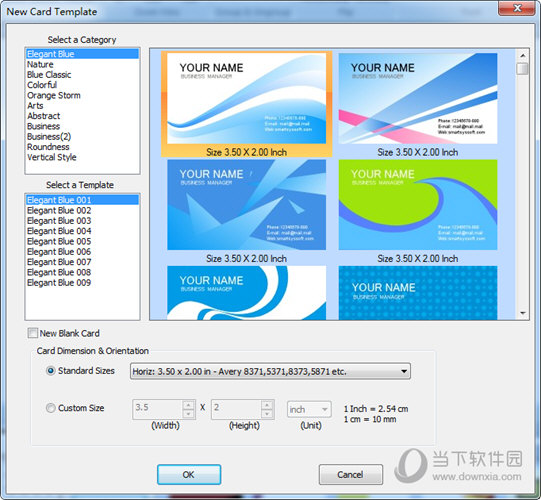Open the inch Unit dropdown

pos(309,409)
